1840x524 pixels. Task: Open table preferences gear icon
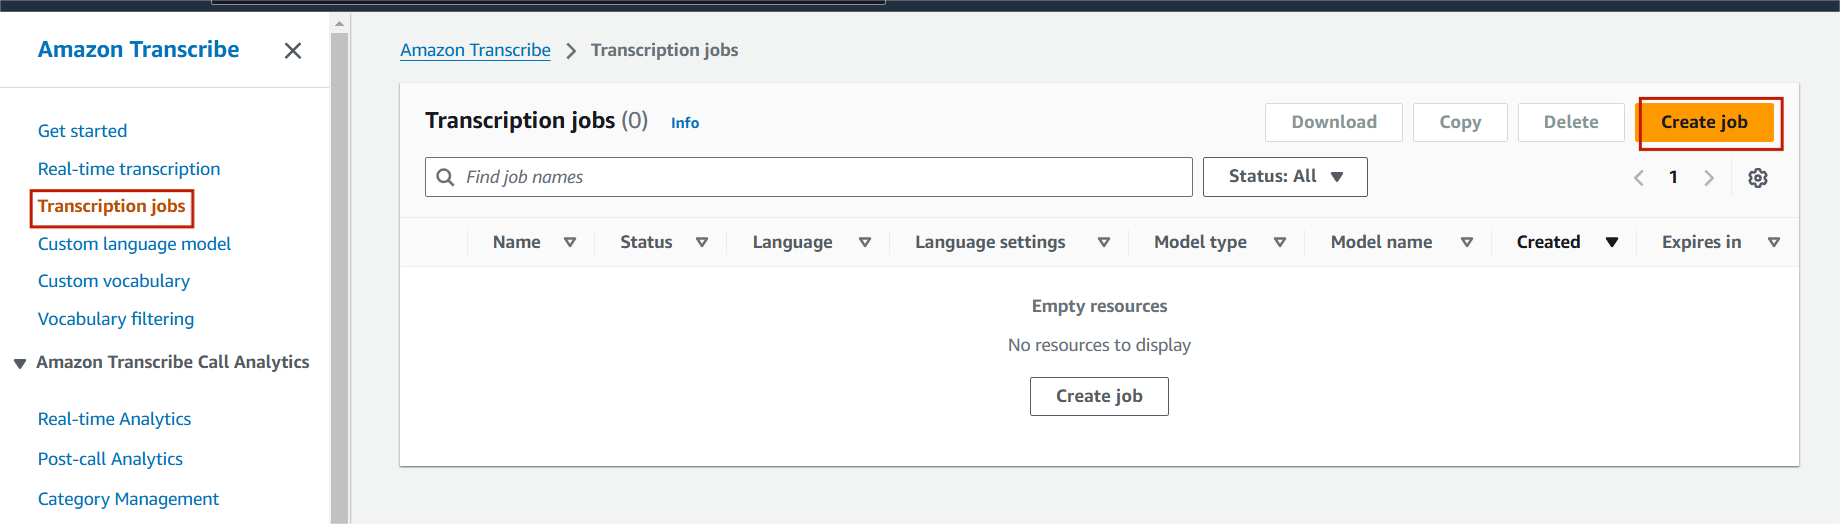(1758, 178)
